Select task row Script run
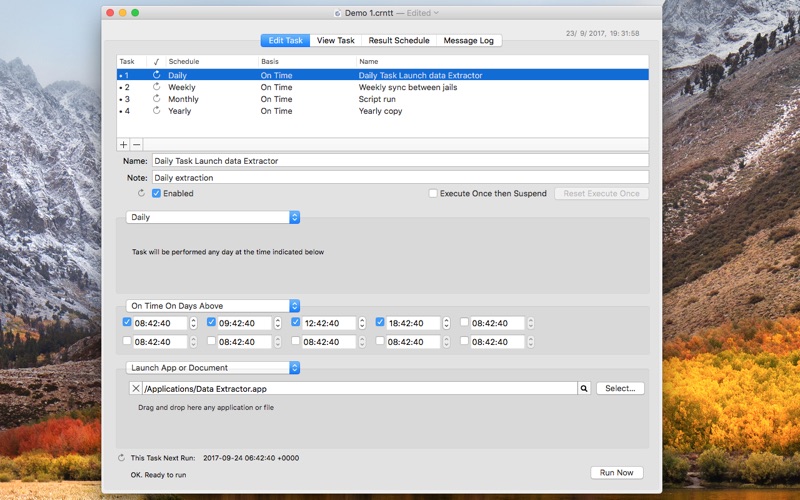 [383, 99]
